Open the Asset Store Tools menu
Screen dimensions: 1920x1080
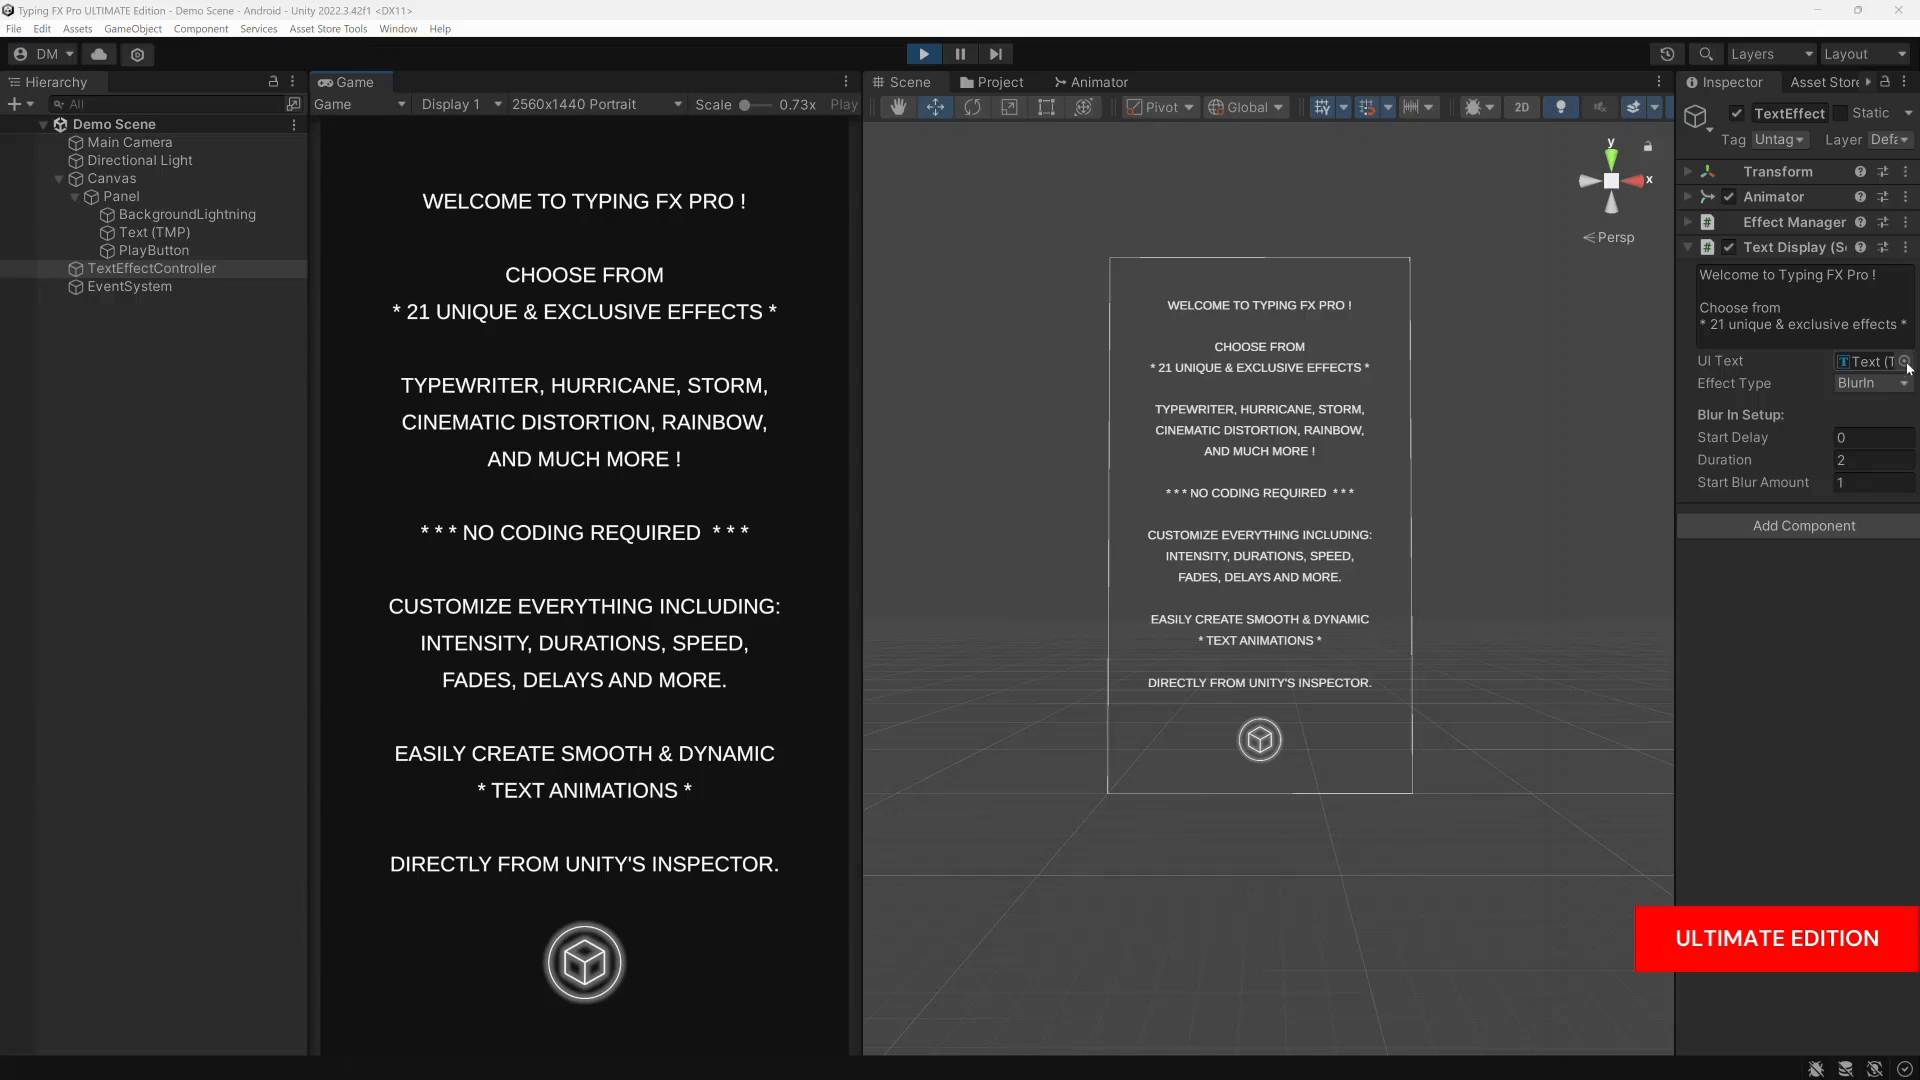pyautogui.click(x=328, y=29)
